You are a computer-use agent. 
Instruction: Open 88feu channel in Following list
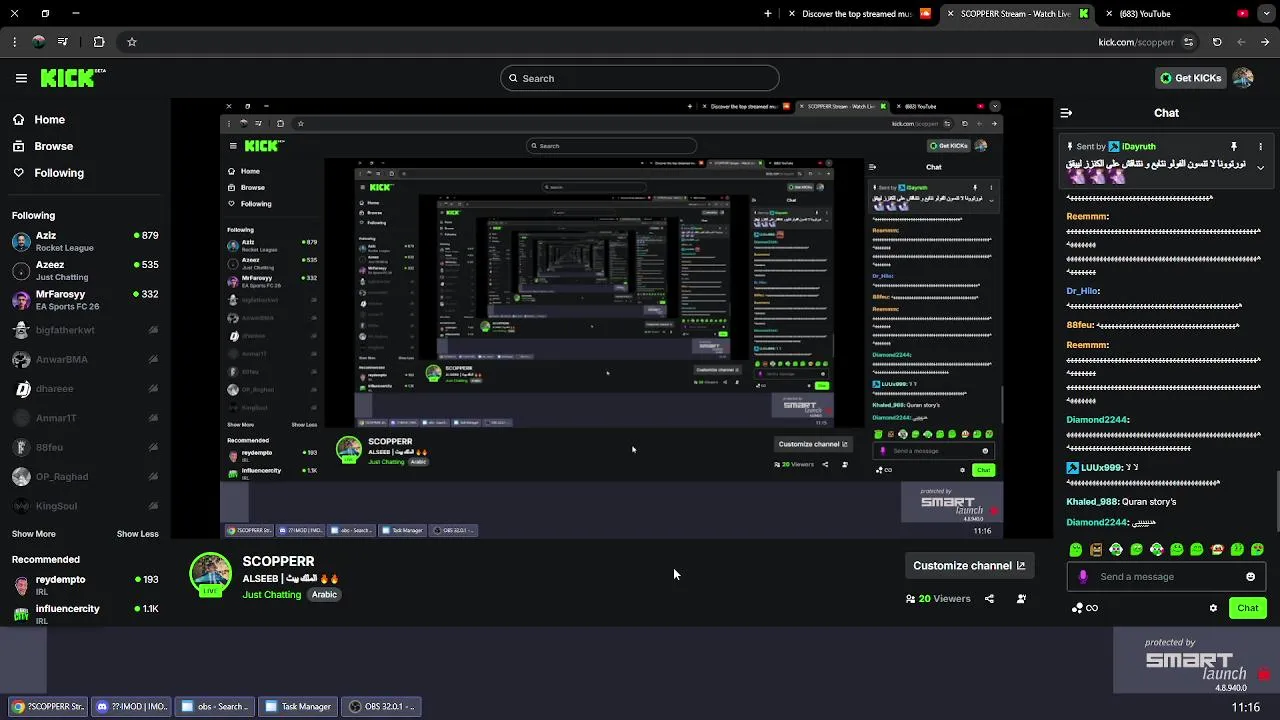pyautogui.click(x=85, y=447)
